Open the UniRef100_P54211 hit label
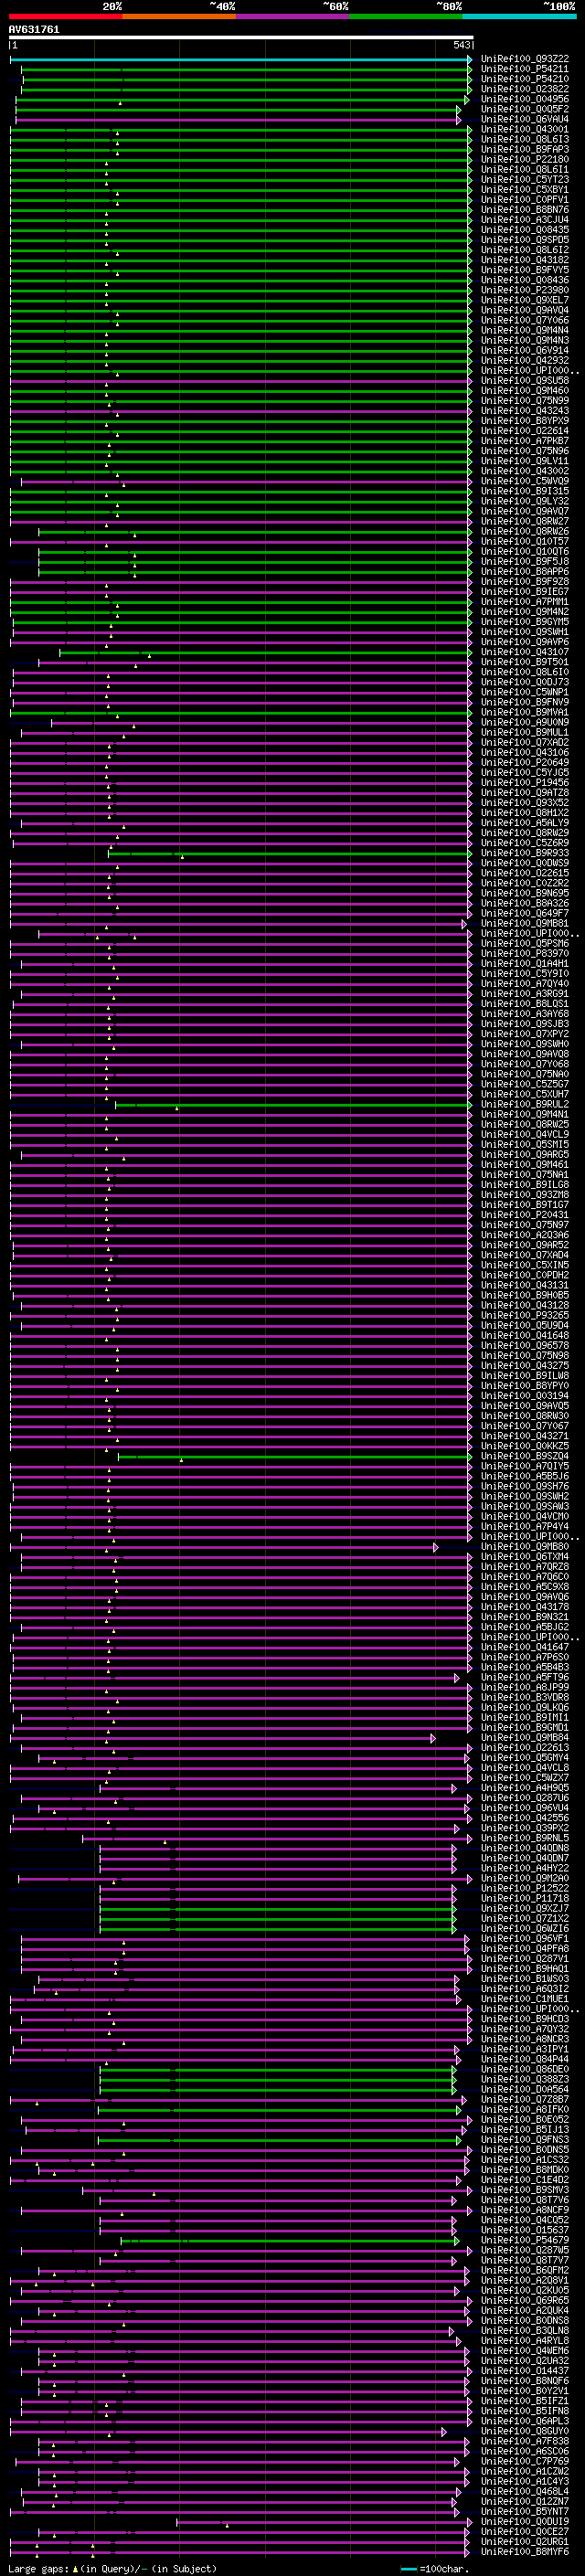 [x=525, y=69]
